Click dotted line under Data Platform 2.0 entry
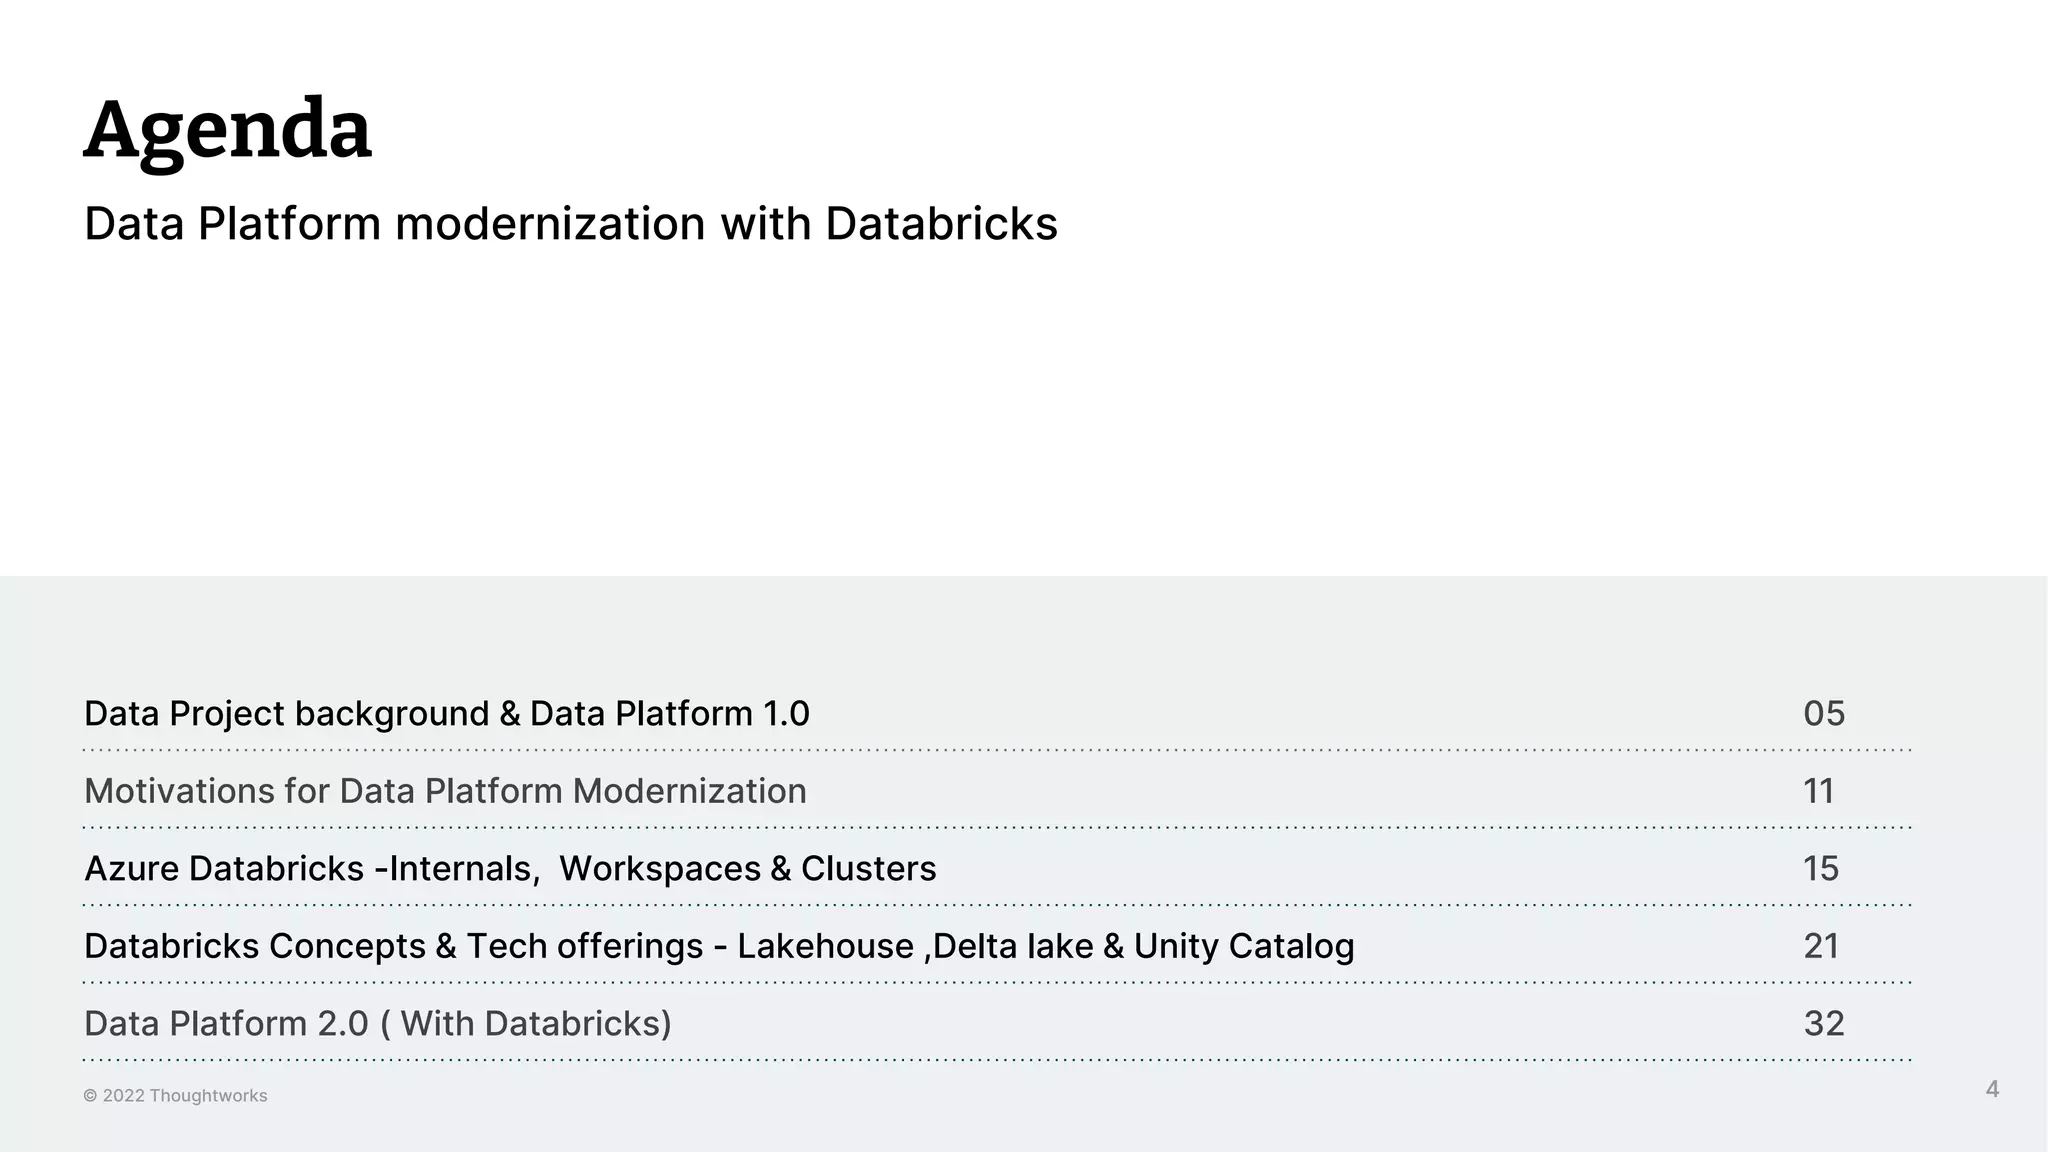Image resolution: width=2048 pixels, height=1152 pixels. click(x=996, y=1059)
